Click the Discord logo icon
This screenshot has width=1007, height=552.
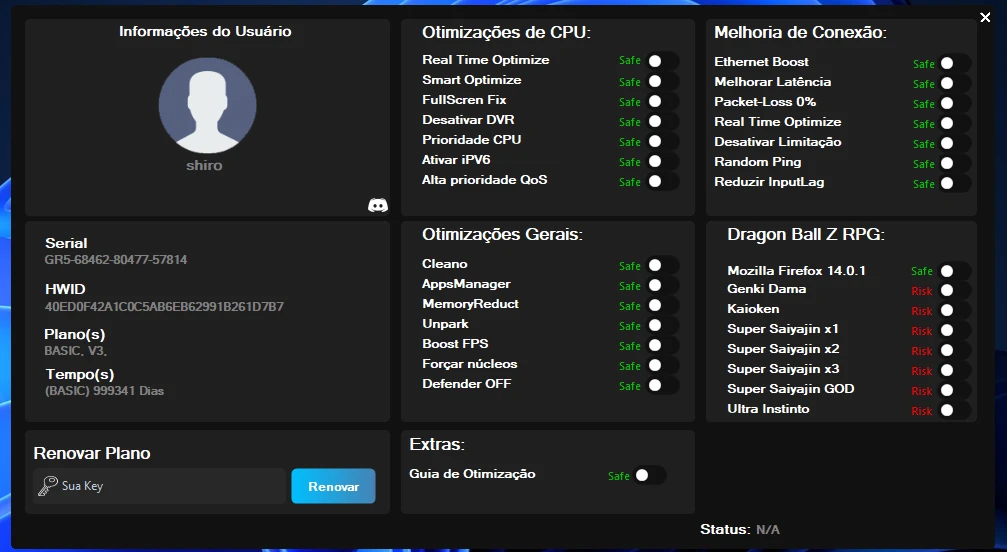click(378, 205)
